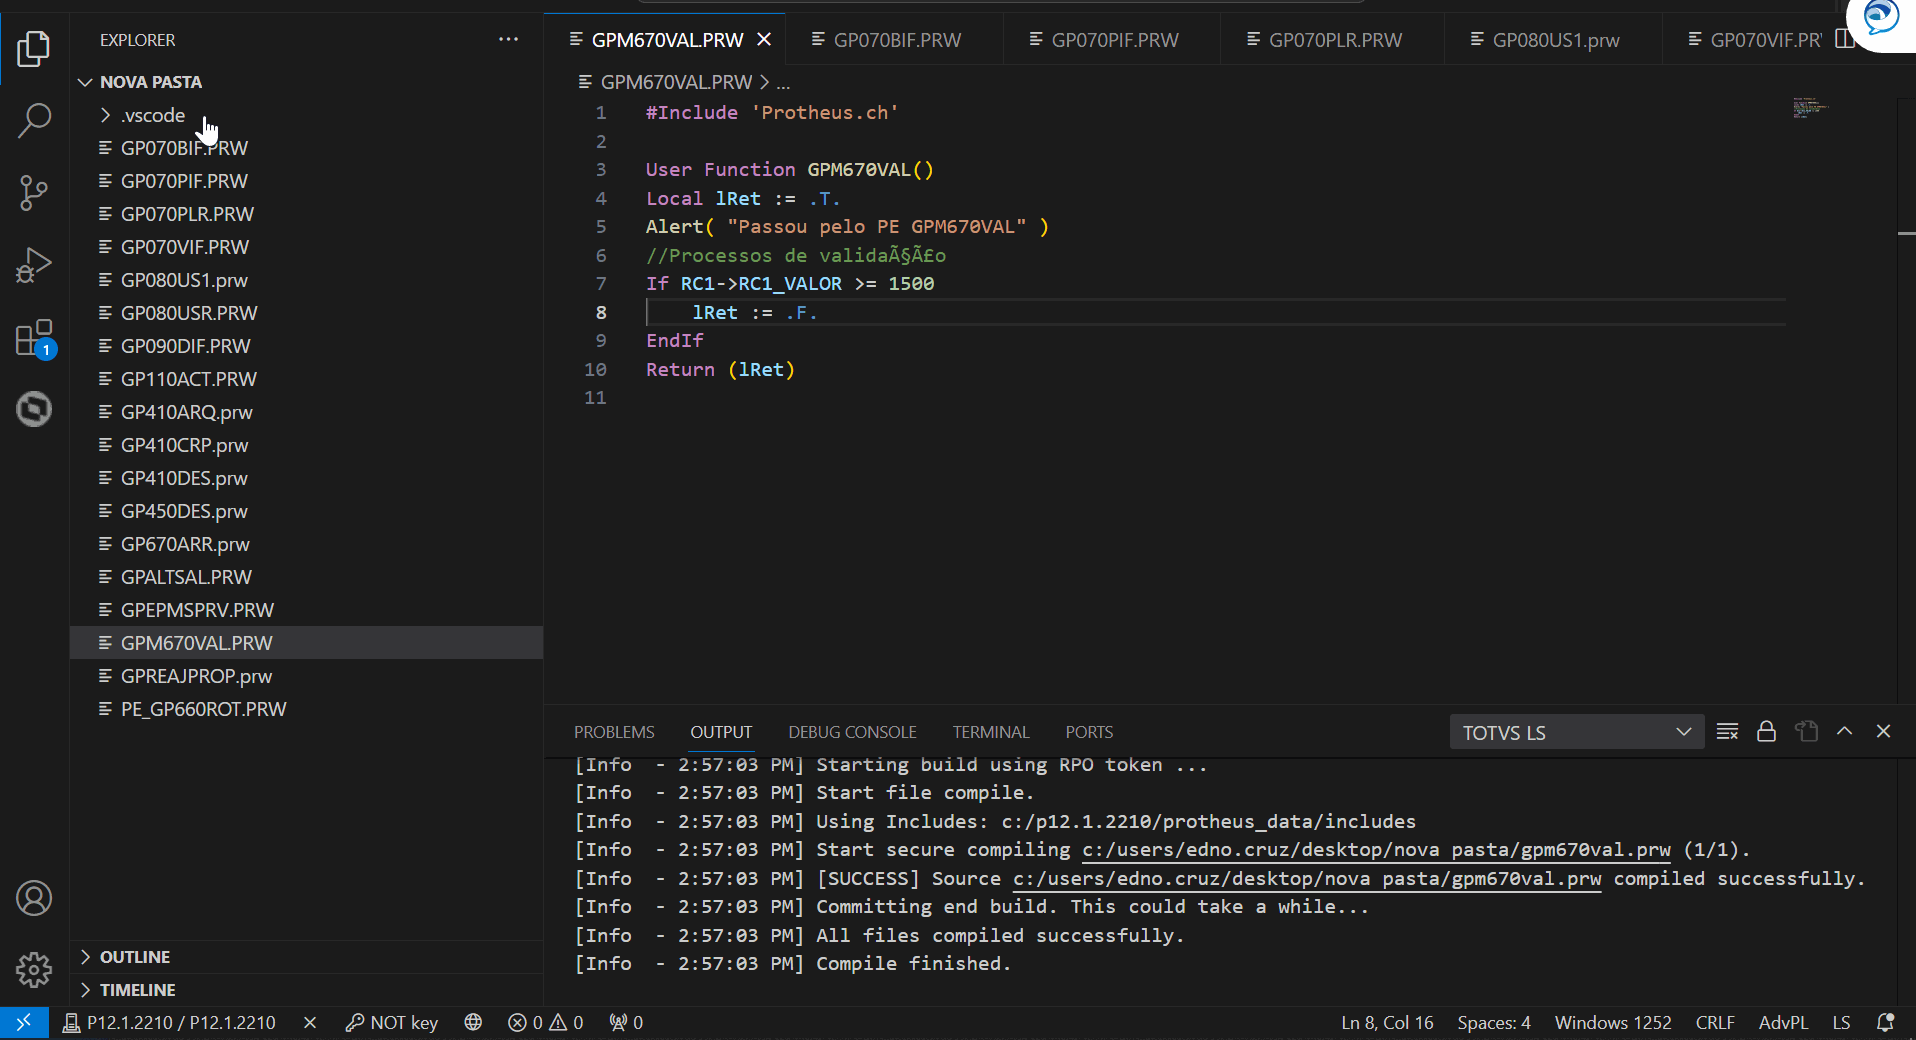The image size is (1916, 1040).
Task: Click the editor minimap preview
Action: tap(1810, 107)
